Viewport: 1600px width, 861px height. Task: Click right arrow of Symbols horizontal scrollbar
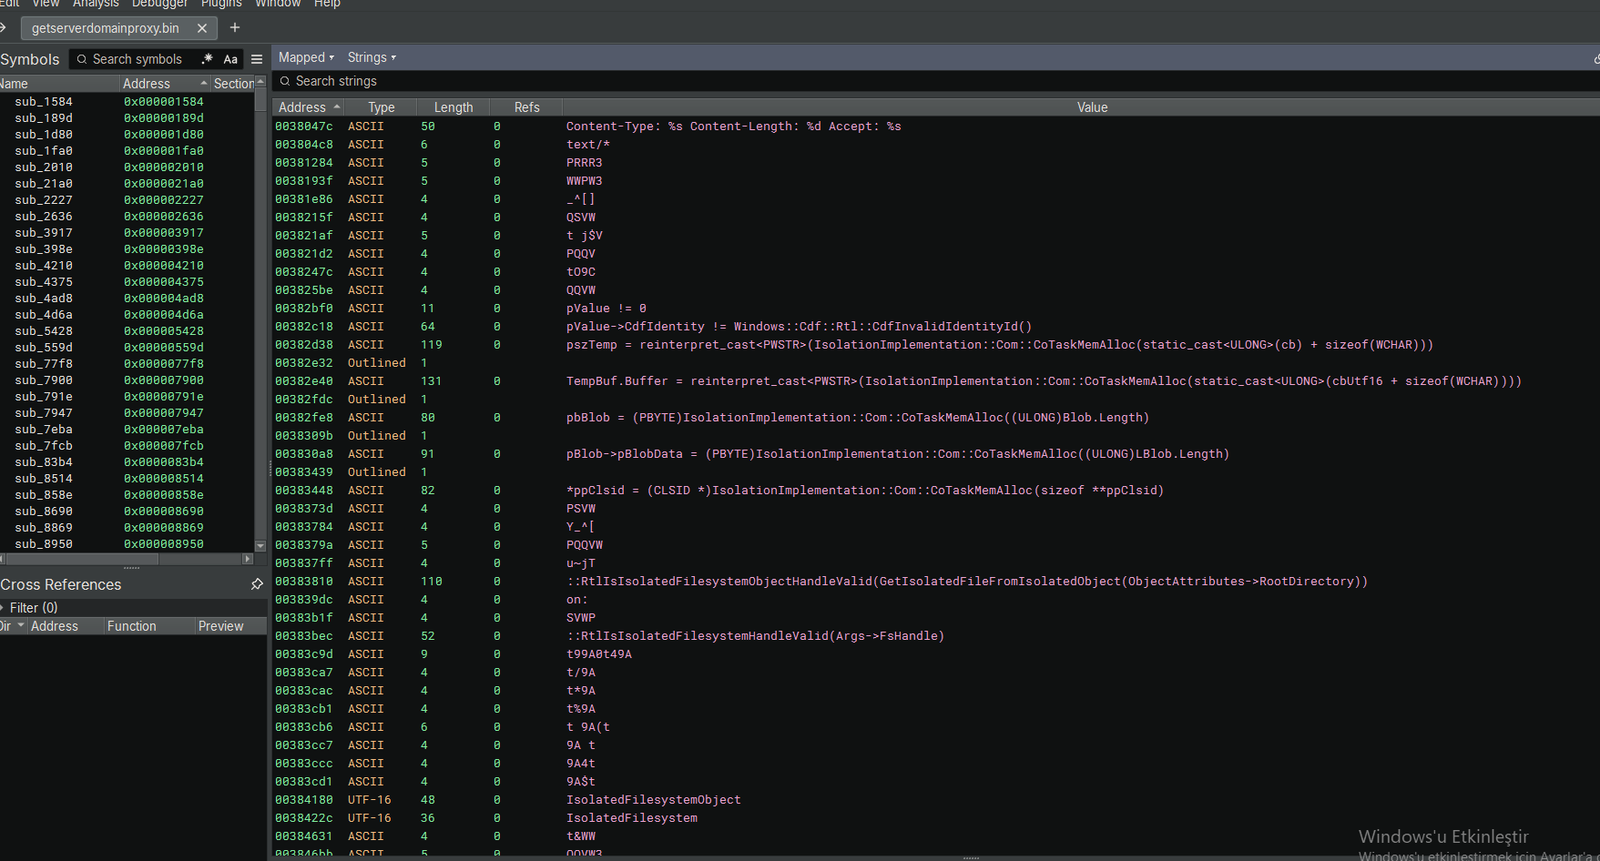click(248, 559)
